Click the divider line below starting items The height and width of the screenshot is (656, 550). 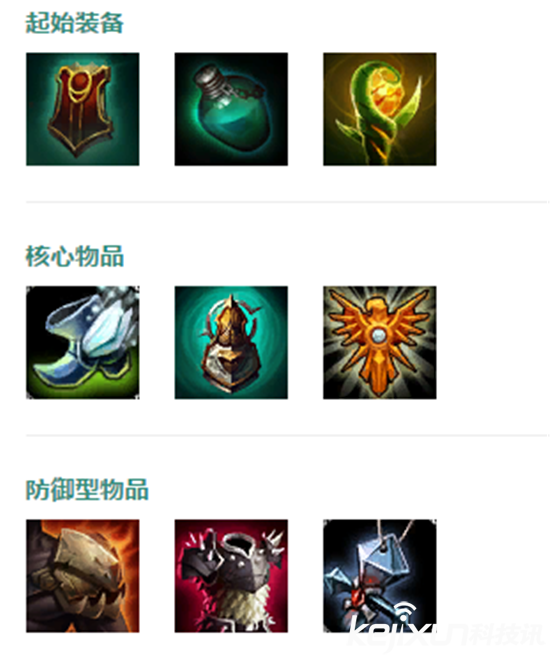pyautogui.click(x=288, y=202)
